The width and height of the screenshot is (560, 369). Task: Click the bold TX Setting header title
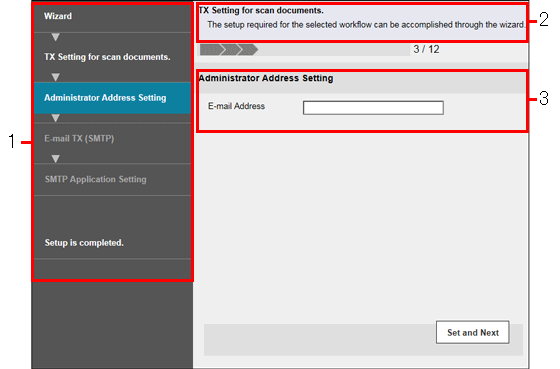(x=261, y=10)
